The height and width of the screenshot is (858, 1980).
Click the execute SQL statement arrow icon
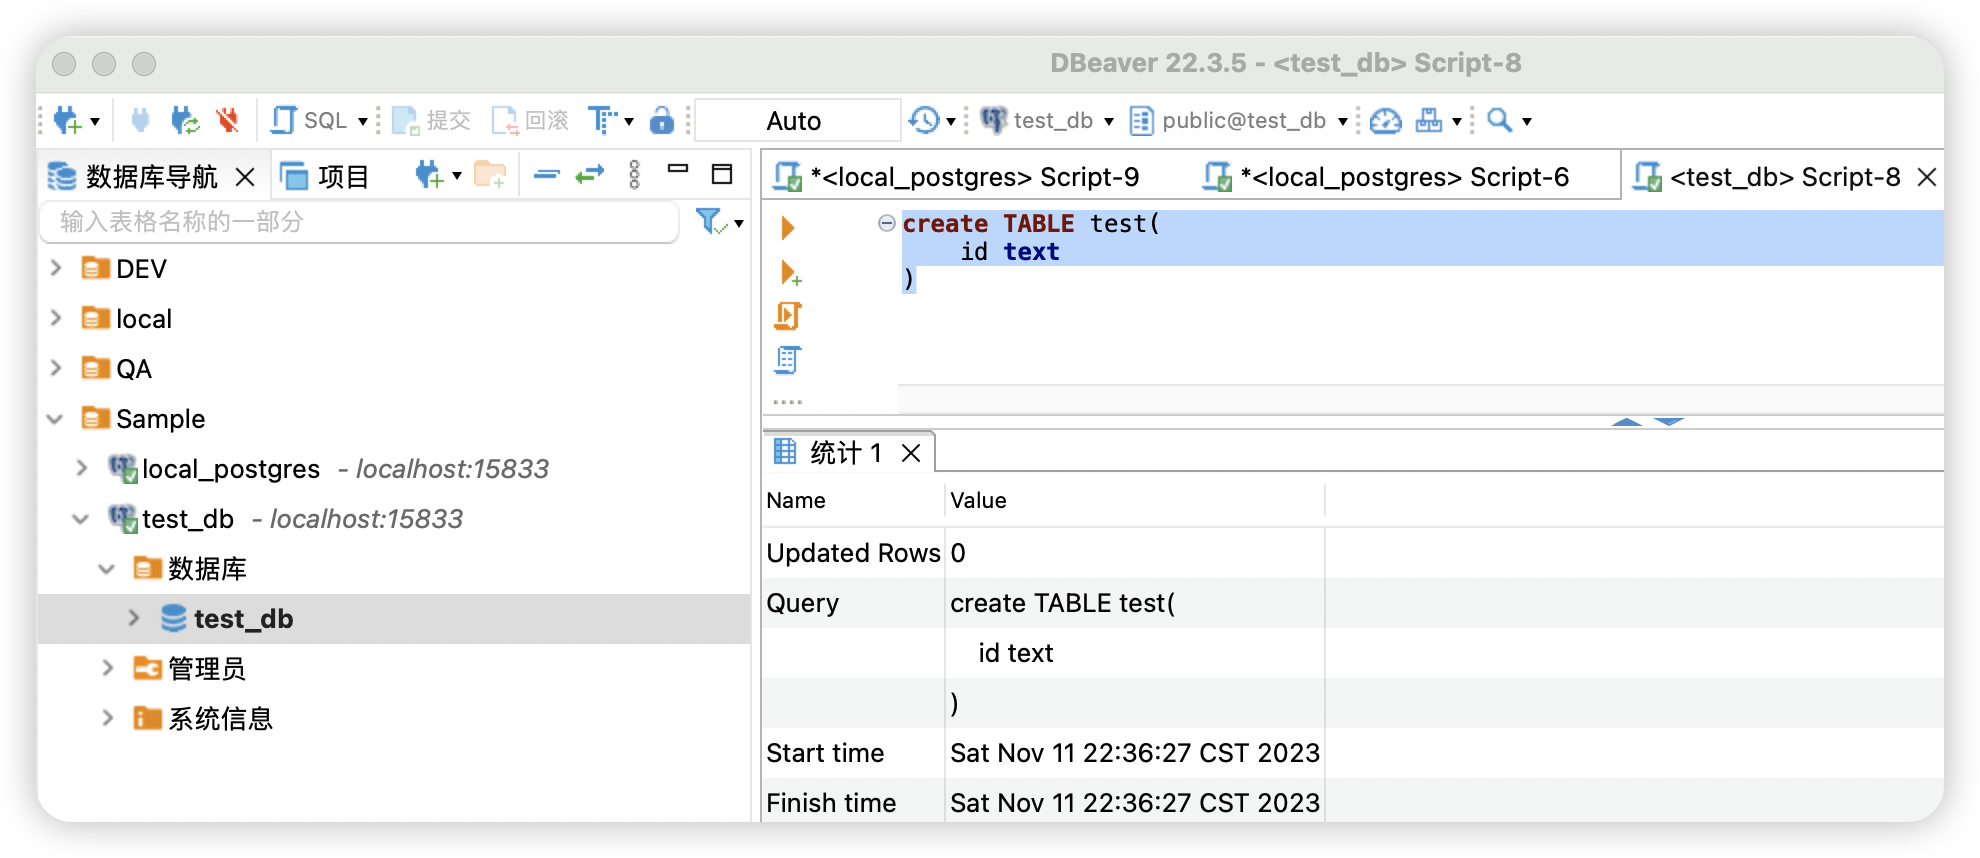point(787,228)
